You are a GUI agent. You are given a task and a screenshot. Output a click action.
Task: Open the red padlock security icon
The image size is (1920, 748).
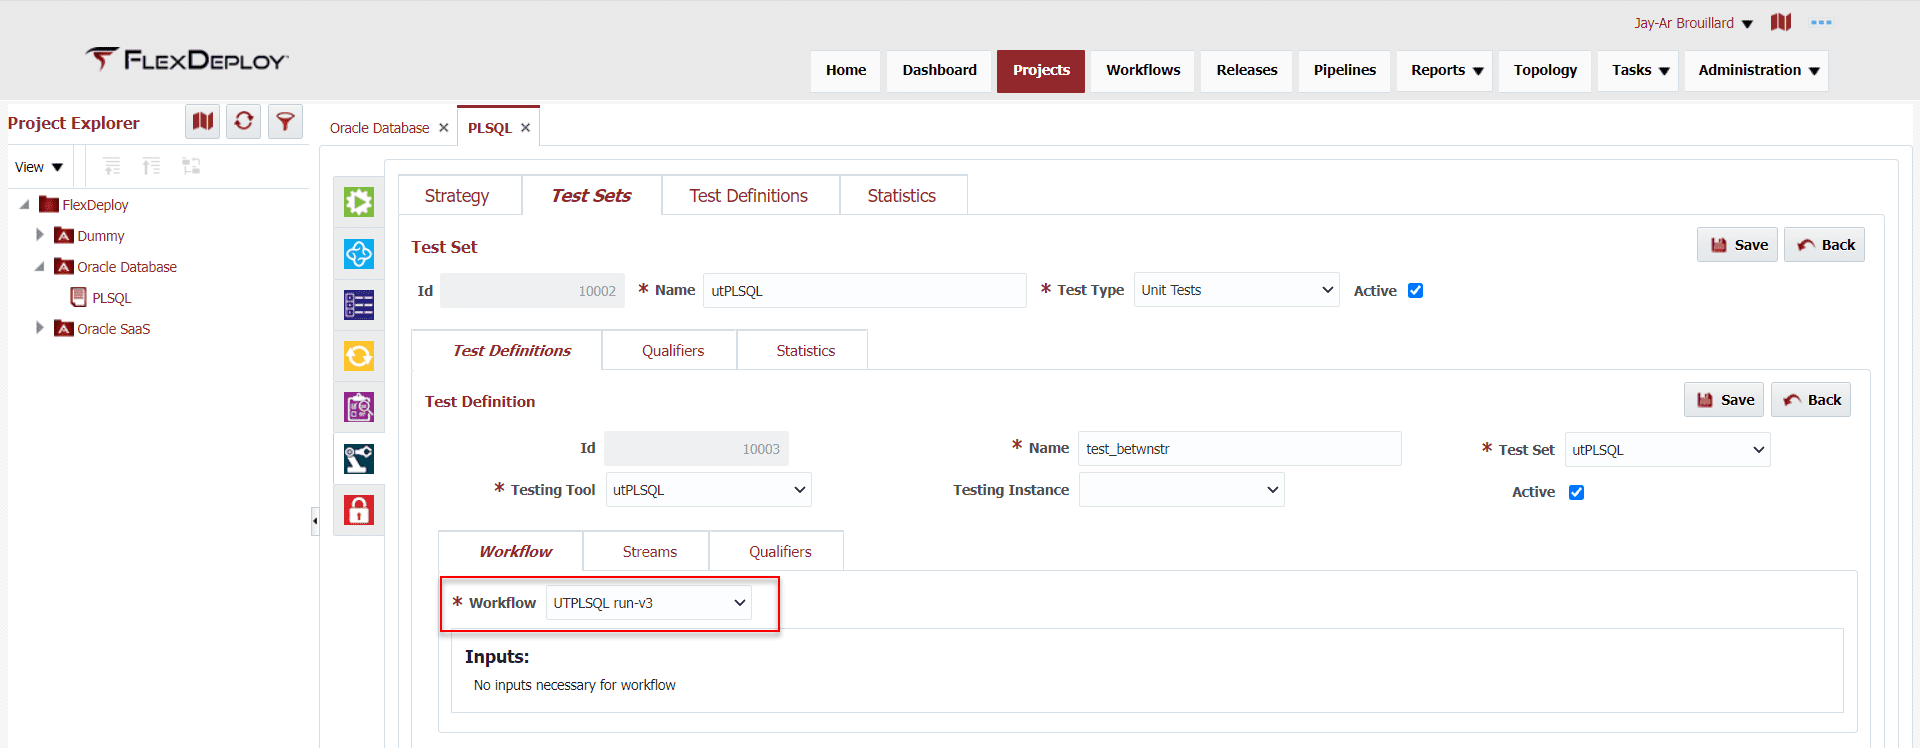tap(359, 510)
